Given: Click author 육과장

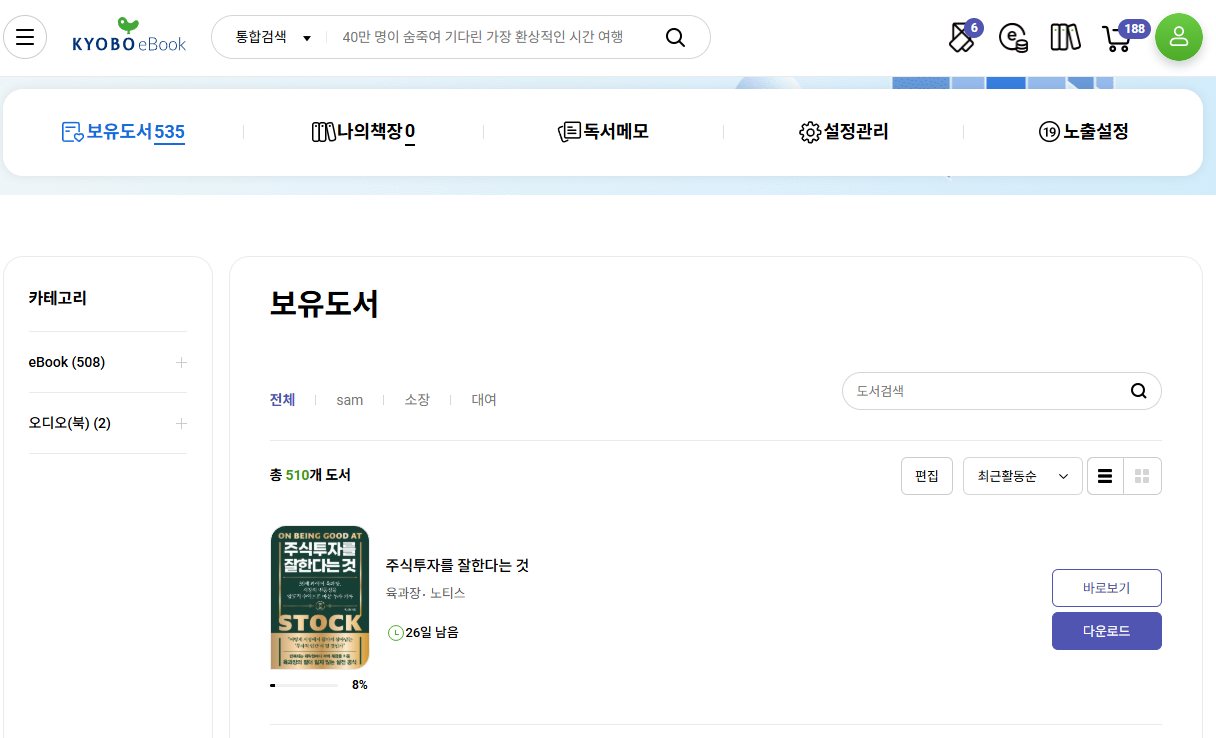Looking at the screenshot, I should click(402, 593).
